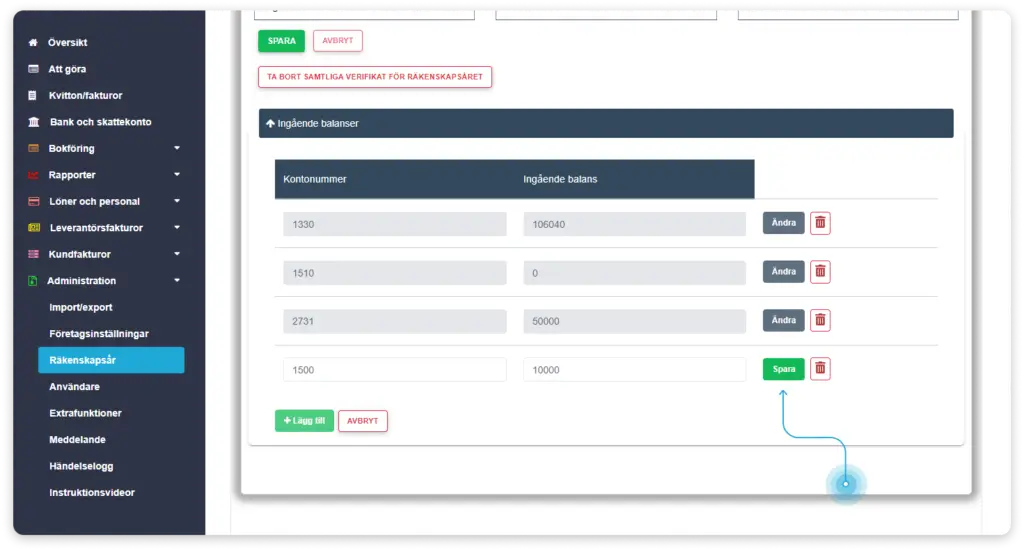Click the Kundfakturor icon
This screenshot has width=1024, height=551.
33,255
